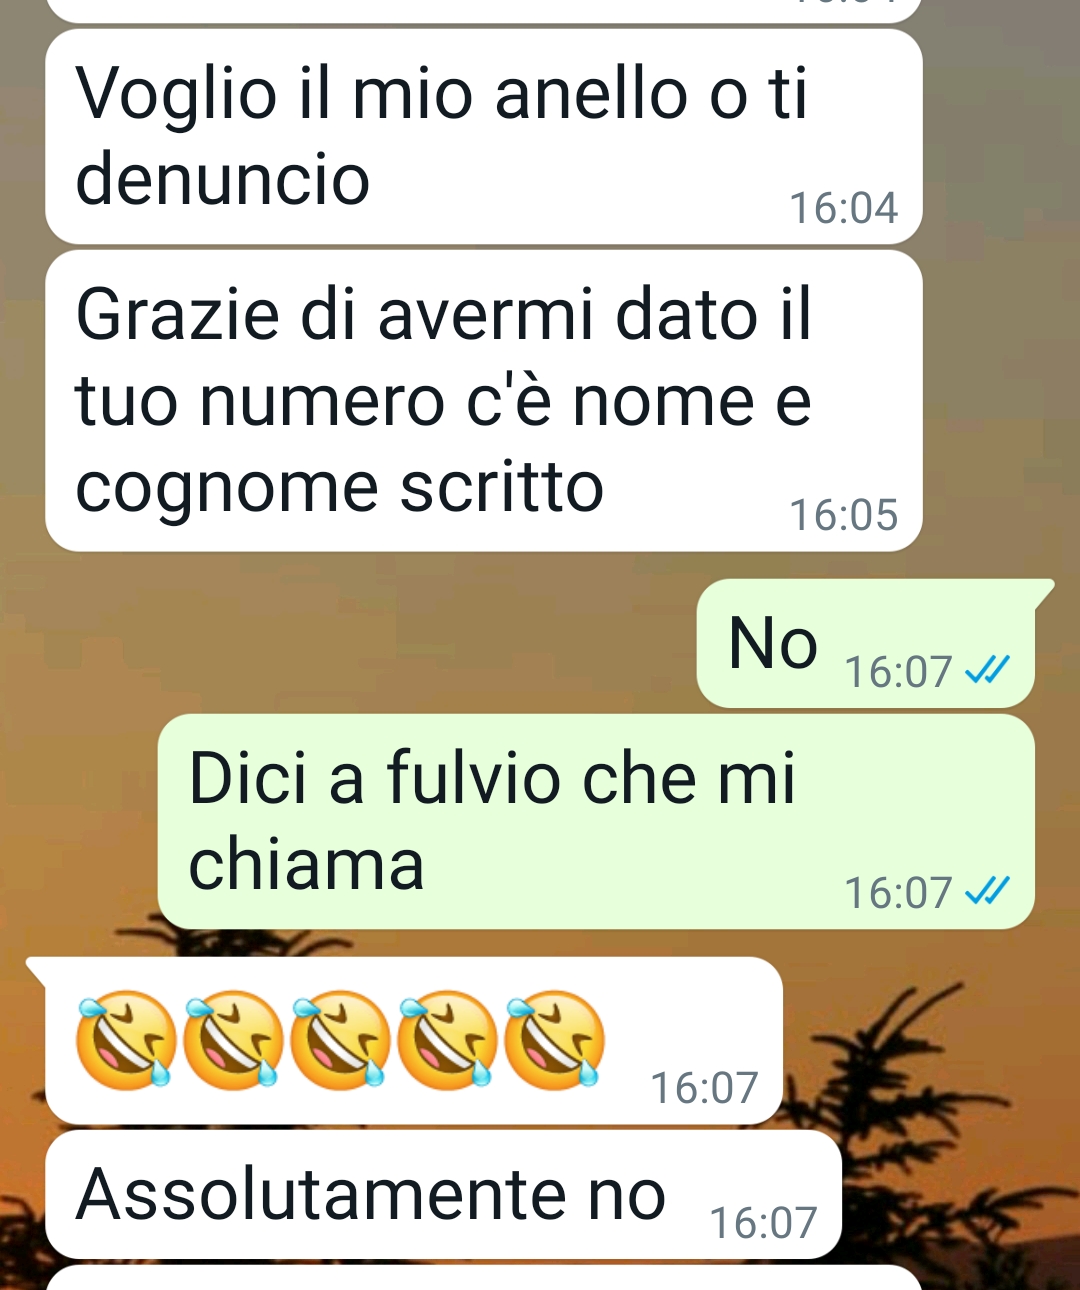The image size is (1080, 1290).
Task: Tap the 16:05 timestamp
Action: point(844,515)
